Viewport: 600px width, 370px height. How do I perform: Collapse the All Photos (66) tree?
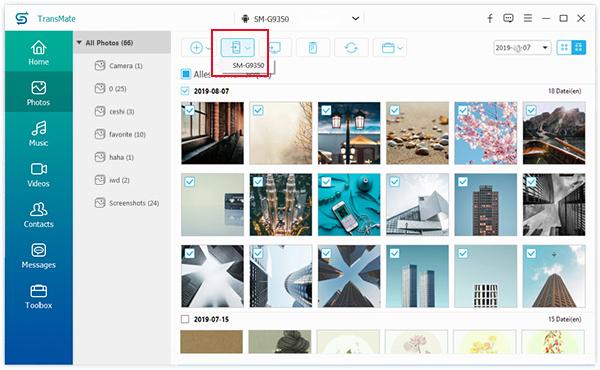coord(79,42)
